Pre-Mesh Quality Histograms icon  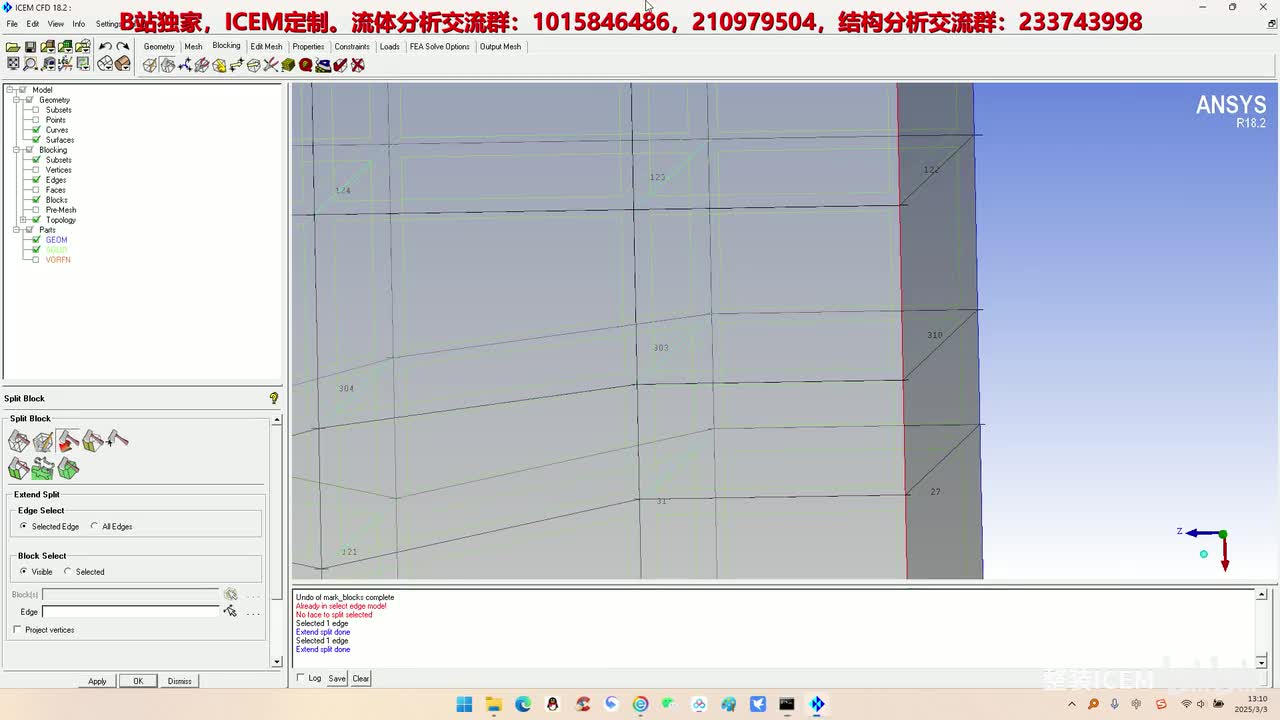click(x=306, y=65)
